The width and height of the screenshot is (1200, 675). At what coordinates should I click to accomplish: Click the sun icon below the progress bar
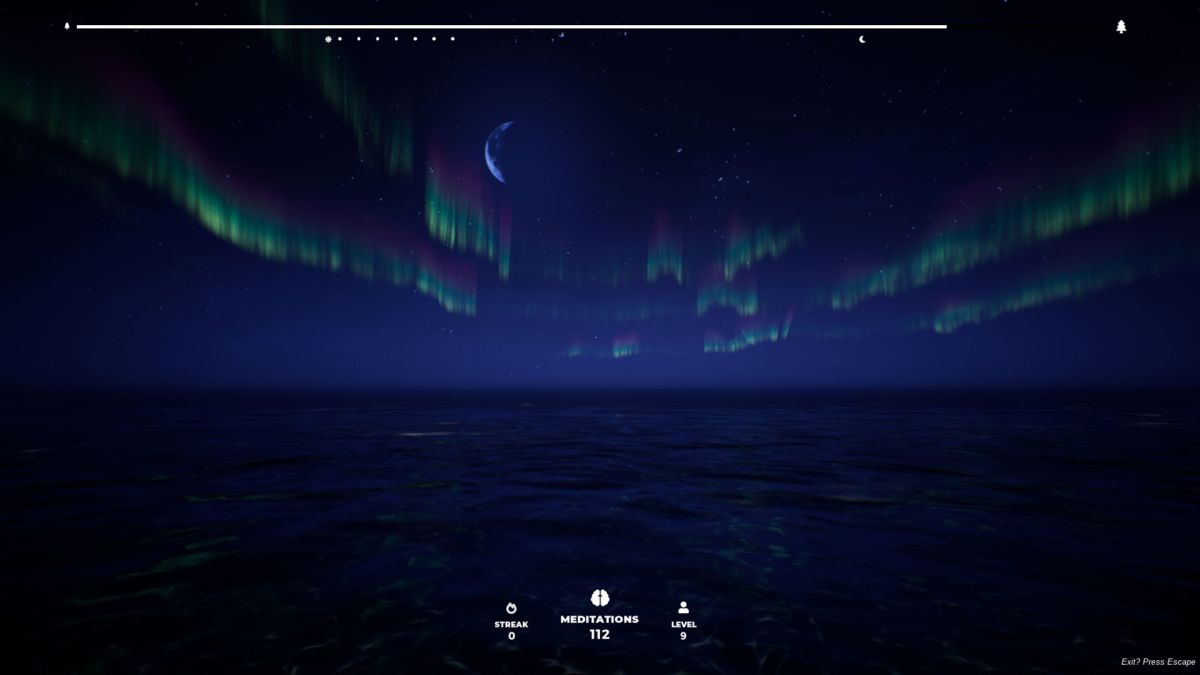[327, 39]
